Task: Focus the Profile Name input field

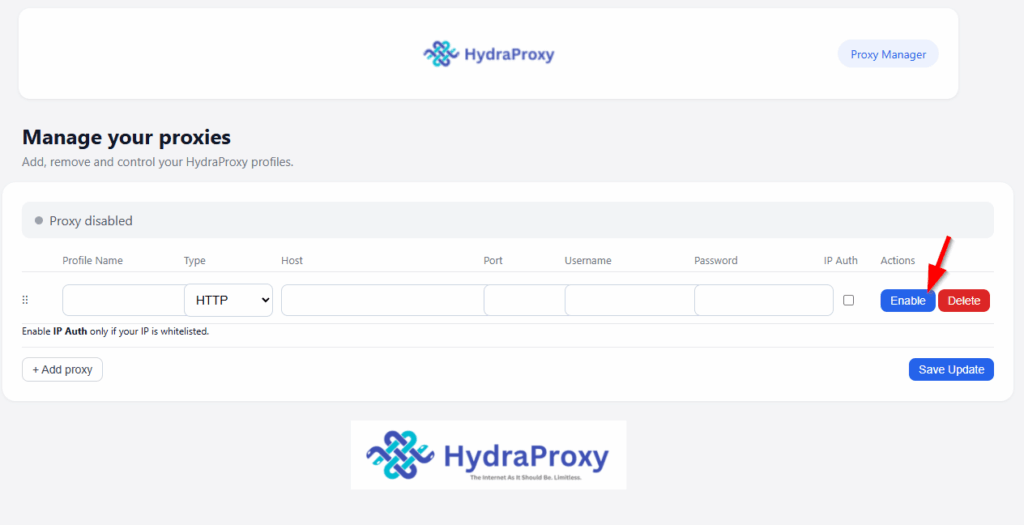Action: pyautogui.click(x=122, y=300)
